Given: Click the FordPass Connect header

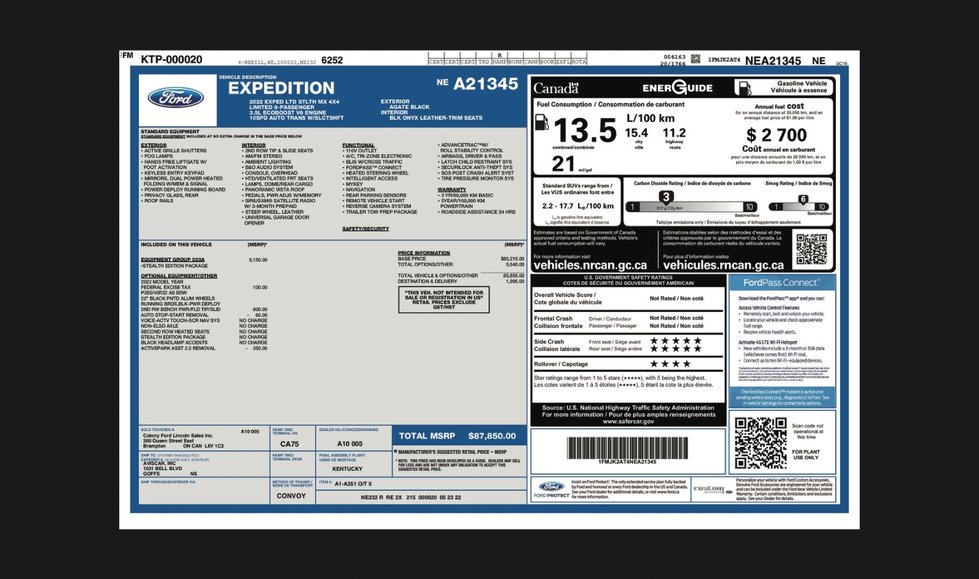Looking at the screenshot, I should click(781, 282).
